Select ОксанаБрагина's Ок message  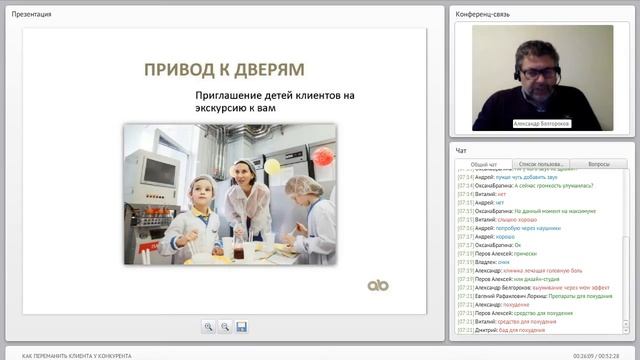(489, 245)
